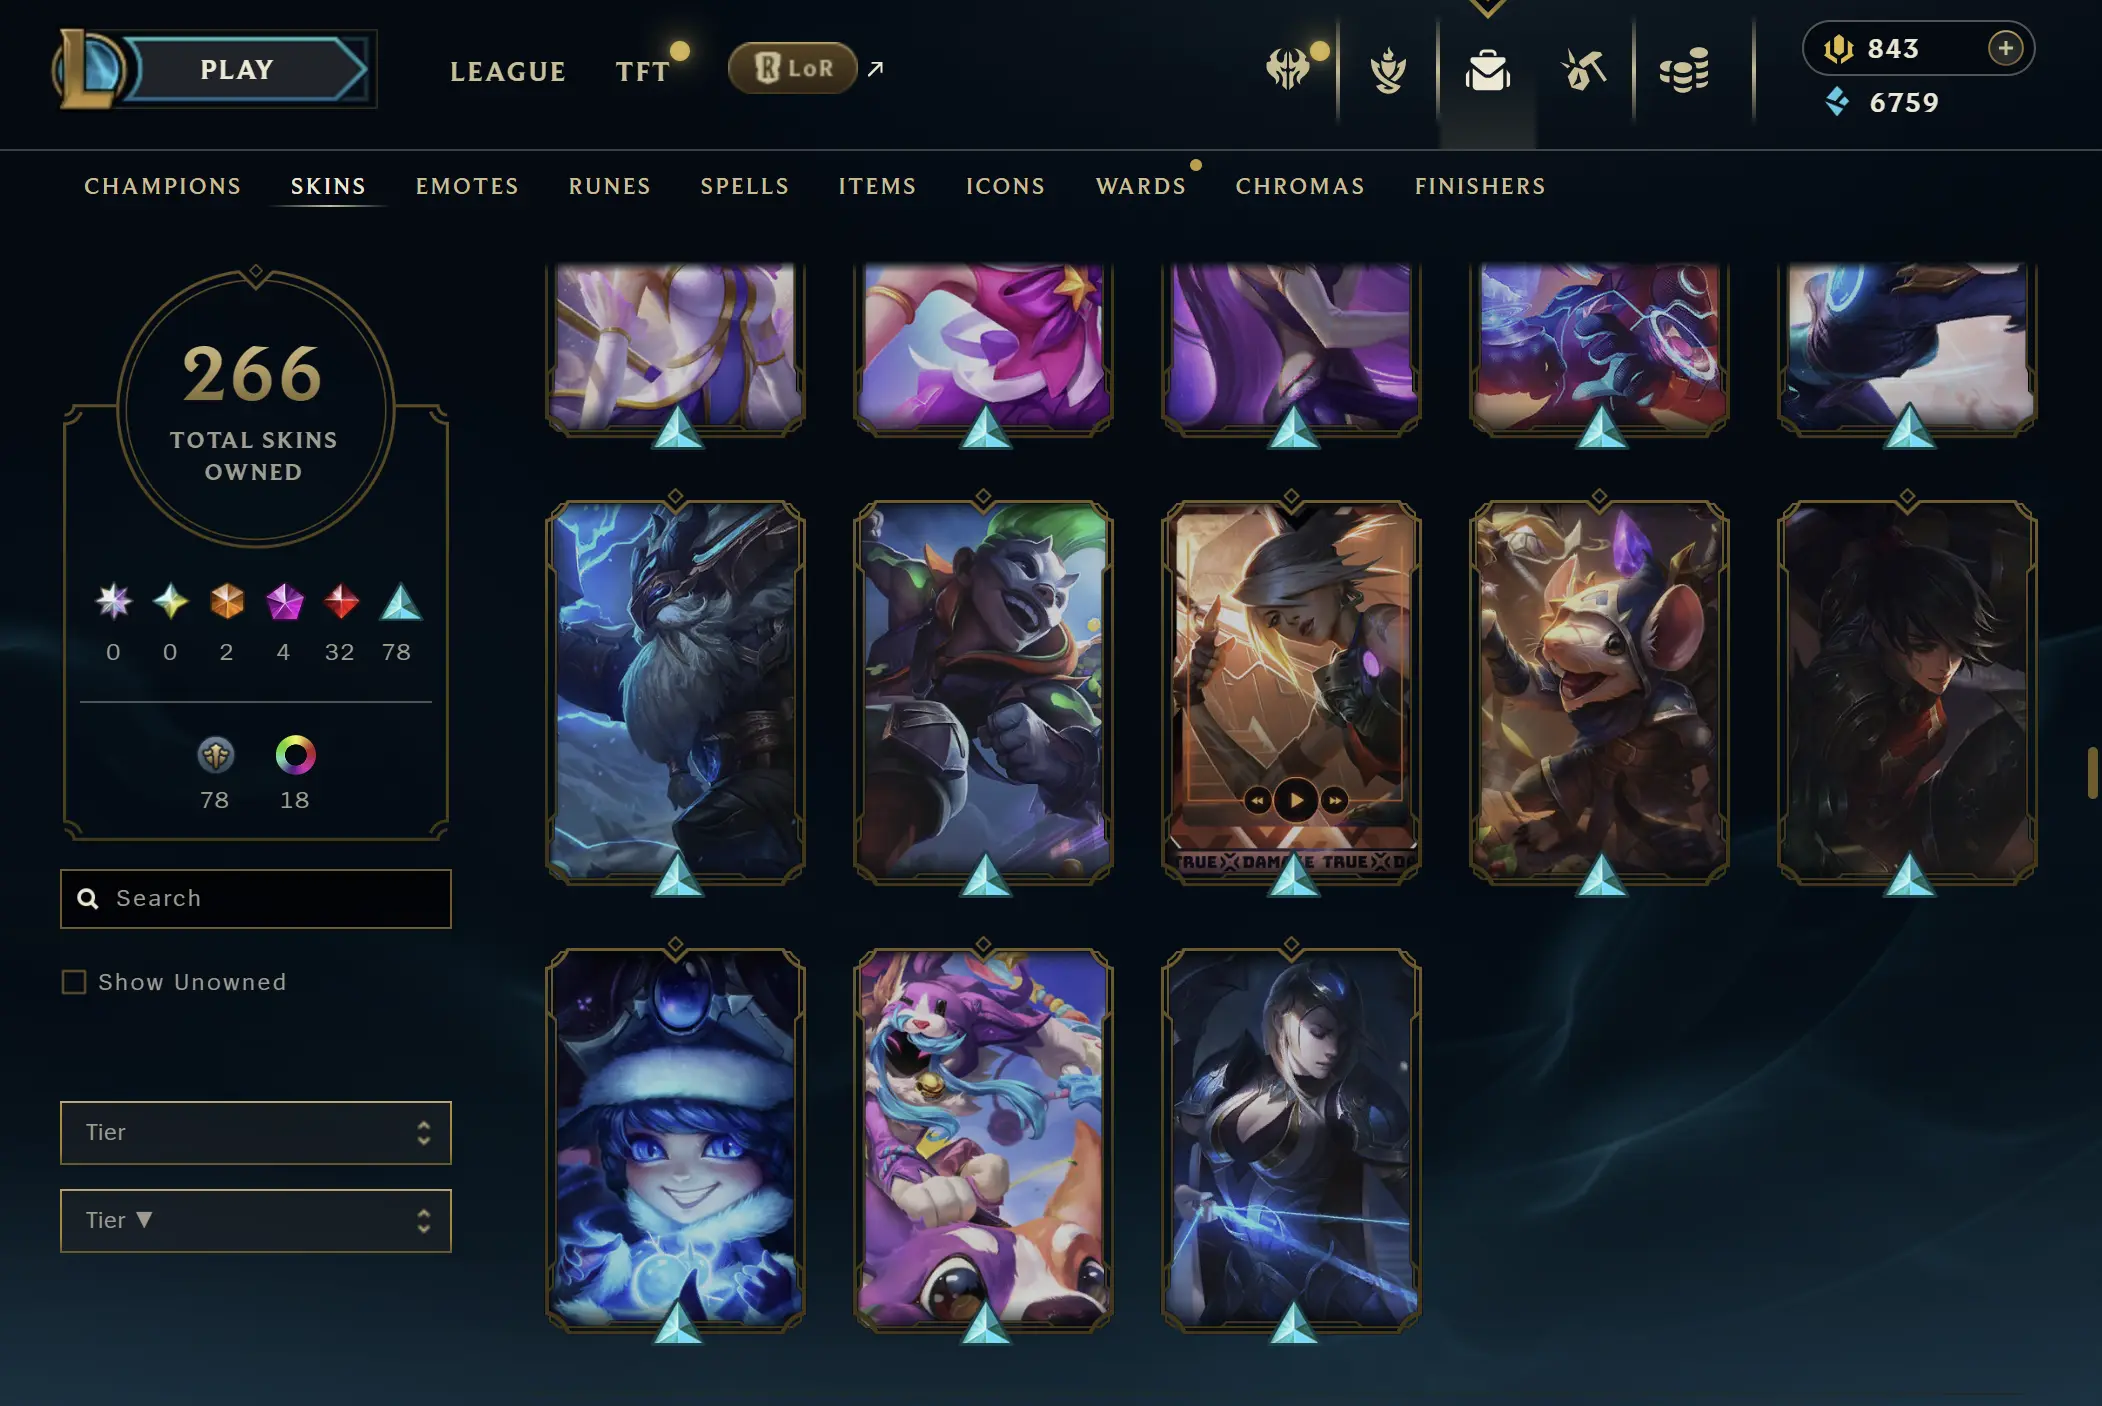Open the Loot hammer crafting icon
The width and height of the screenshot is (2102, 1406).
click(1584, 70)
